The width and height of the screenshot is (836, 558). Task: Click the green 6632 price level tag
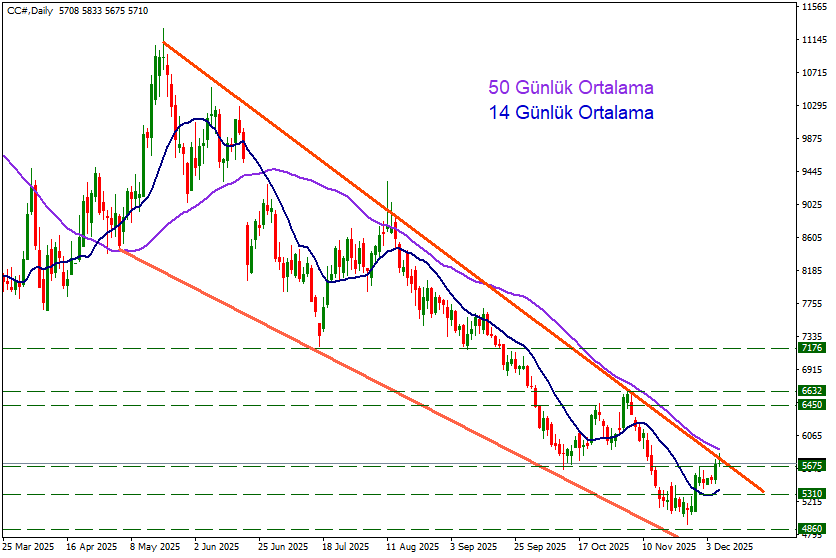pos(812,391)
